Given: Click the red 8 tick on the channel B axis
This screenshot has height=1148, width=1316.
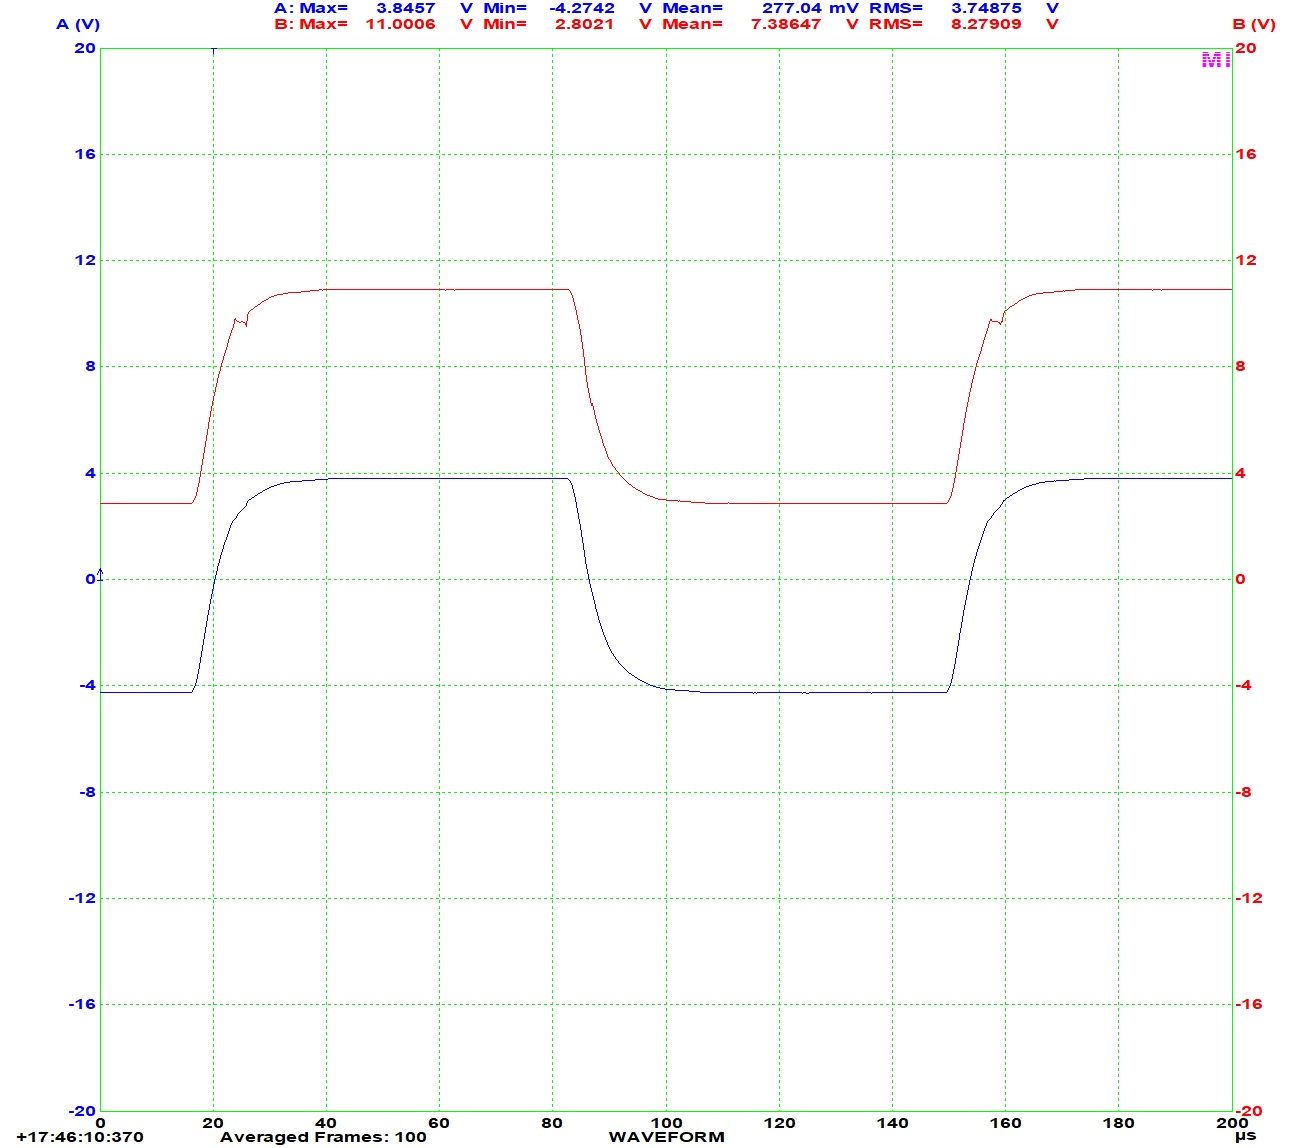Looking at the screenshot, I should click(x=1241, y=366).
